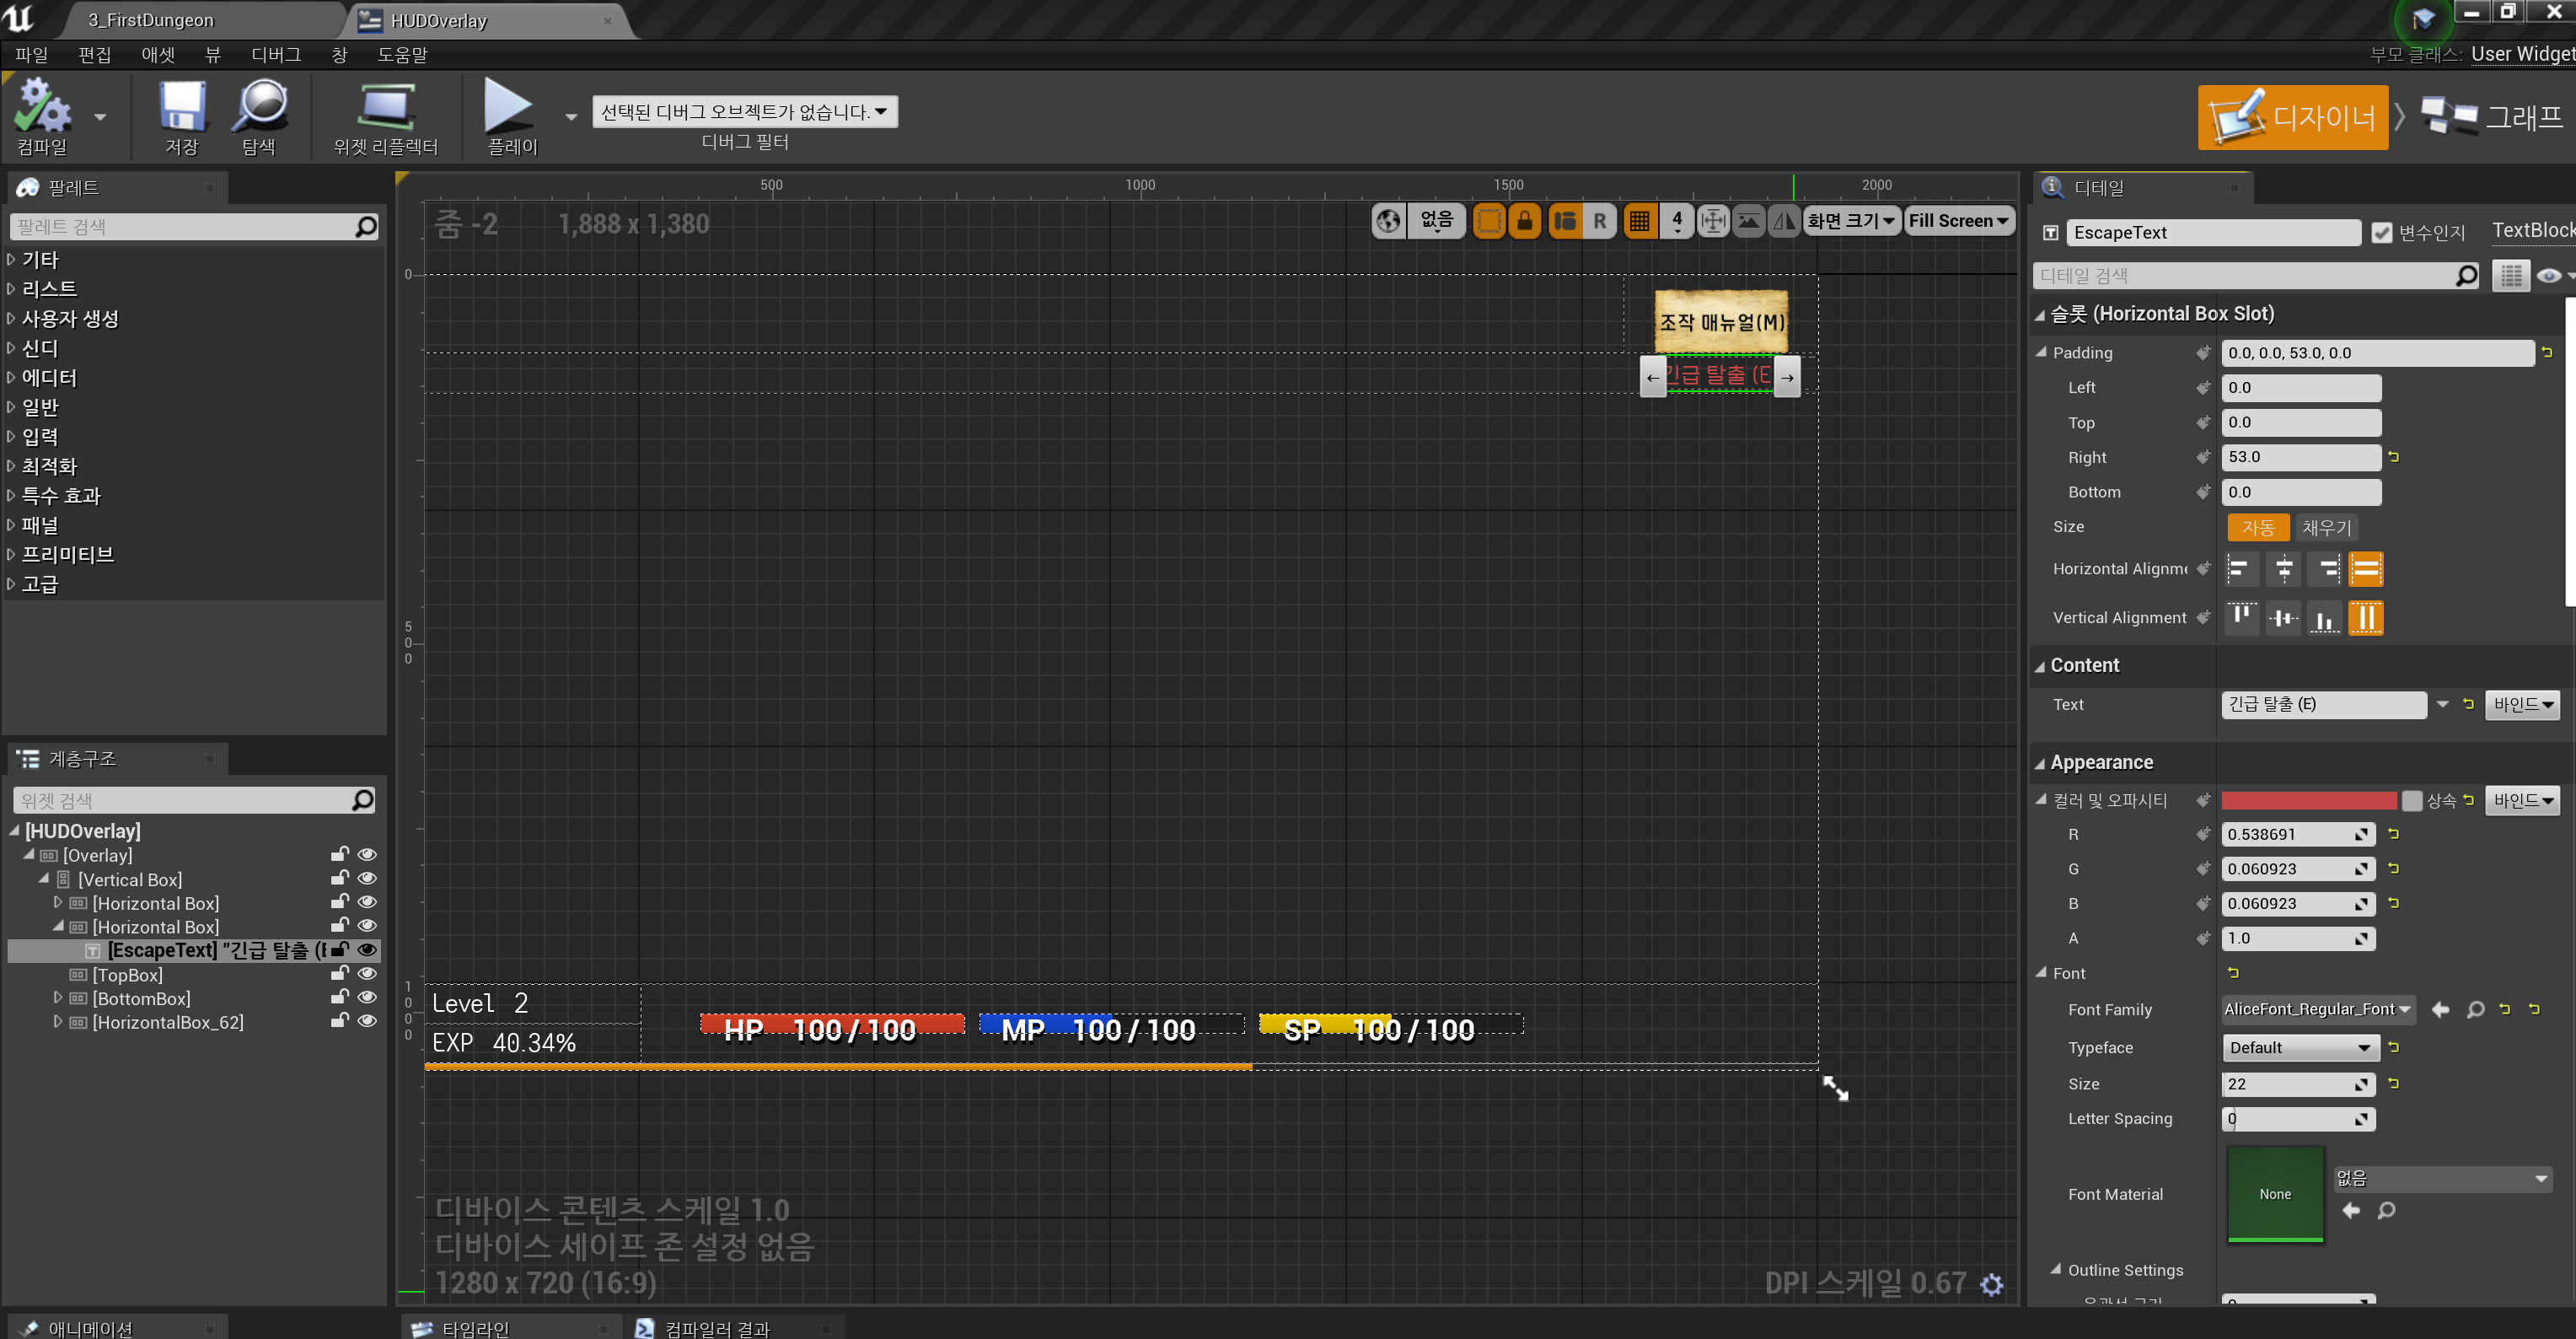Click the red color and opacity swatch
Viewport: 2576px width, 1339px height.
click(2308, 800)
